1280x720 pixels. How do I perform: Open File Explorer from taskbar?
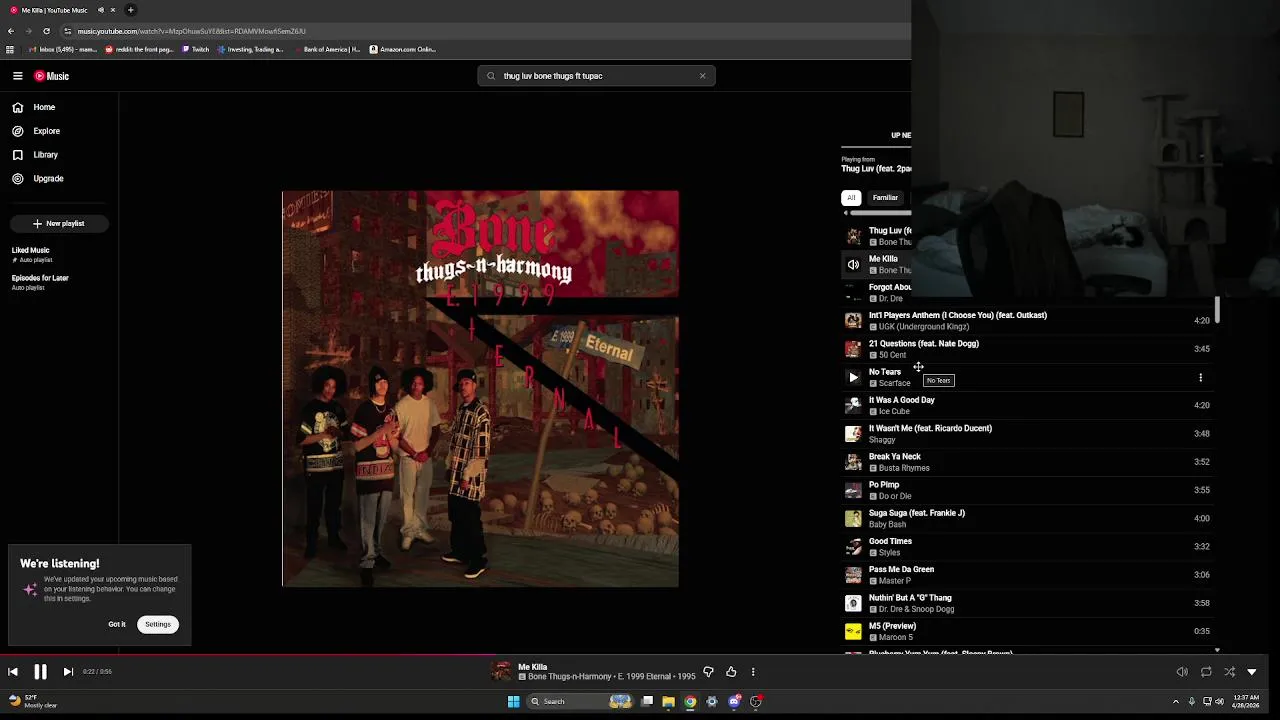(668, 702)
